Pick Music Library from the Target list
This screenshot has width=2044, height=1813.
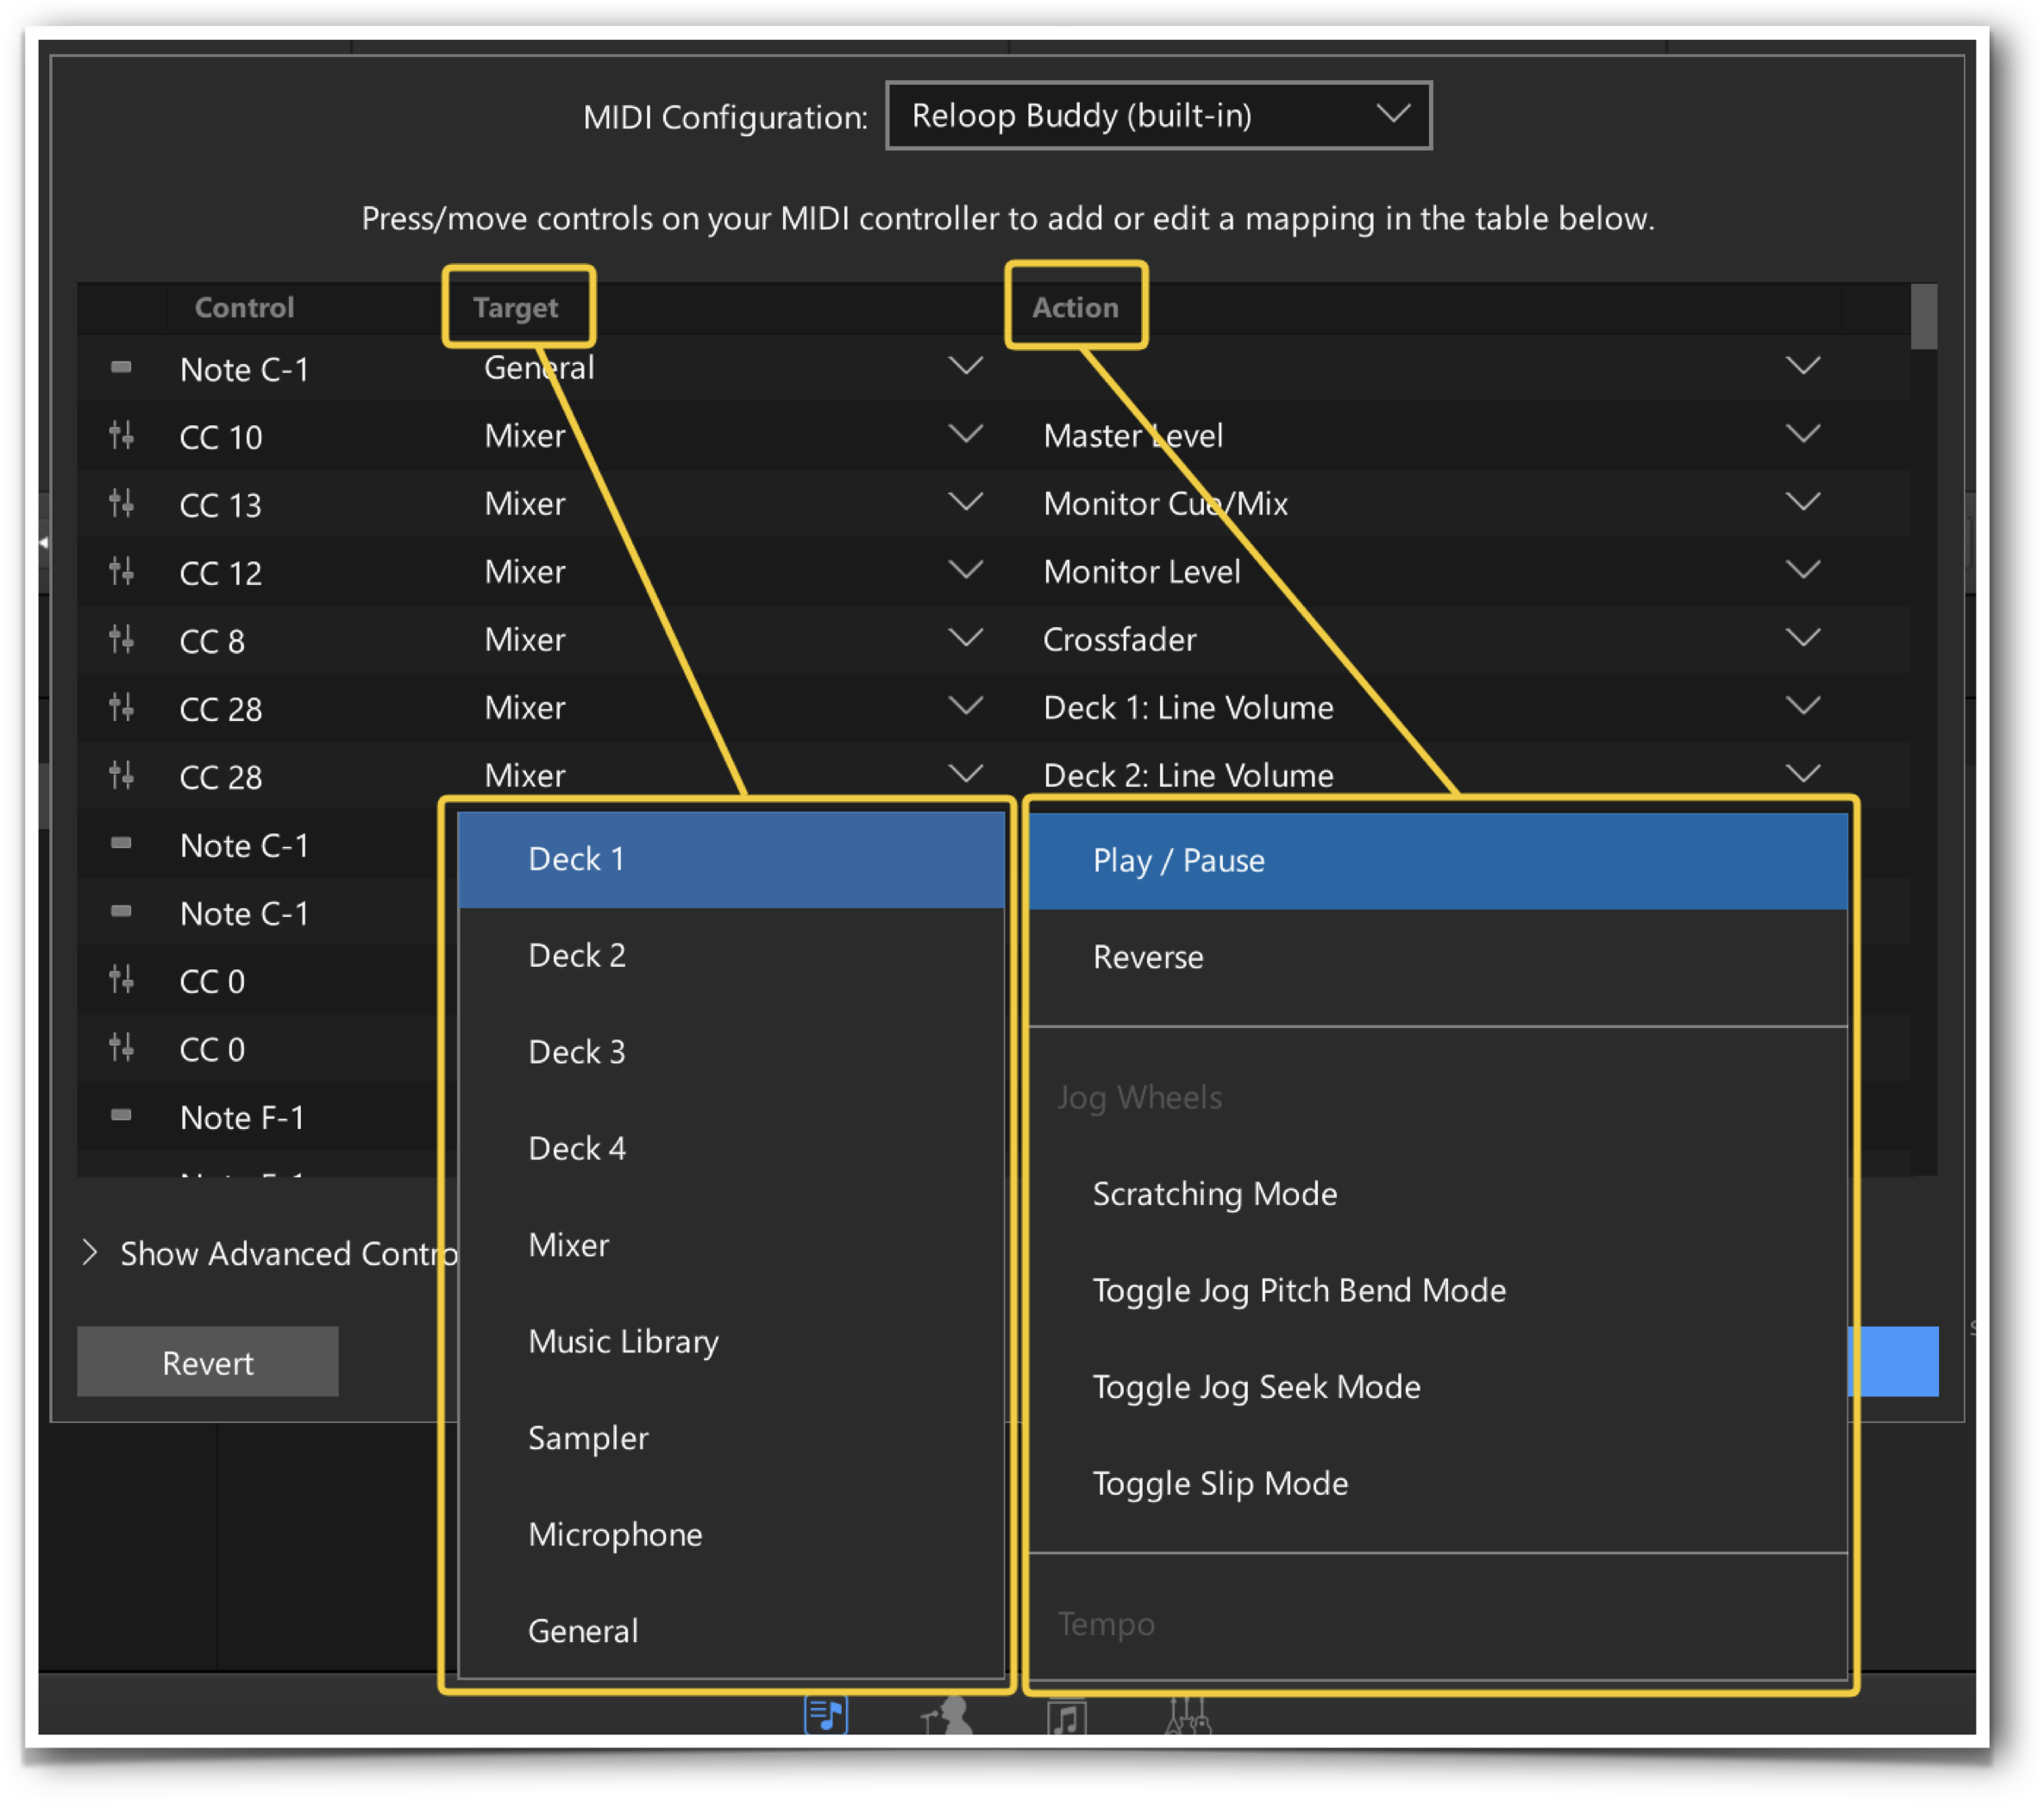pos(731,1342)
